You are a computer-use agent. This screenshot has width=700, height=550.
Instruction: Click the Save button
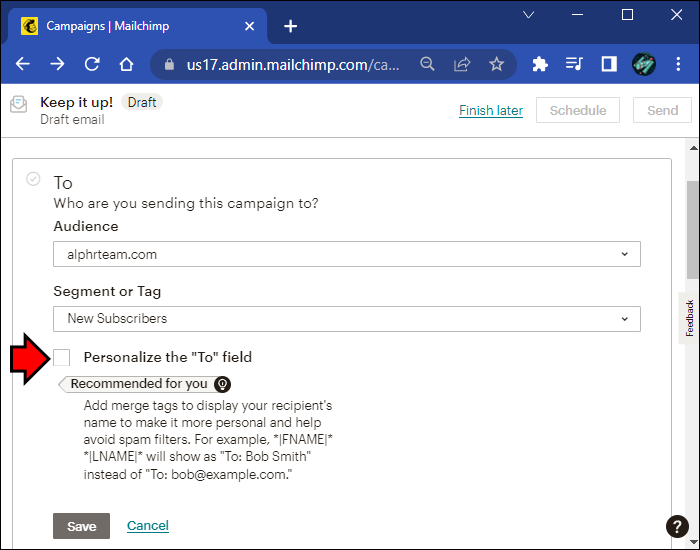coord(81,526)
